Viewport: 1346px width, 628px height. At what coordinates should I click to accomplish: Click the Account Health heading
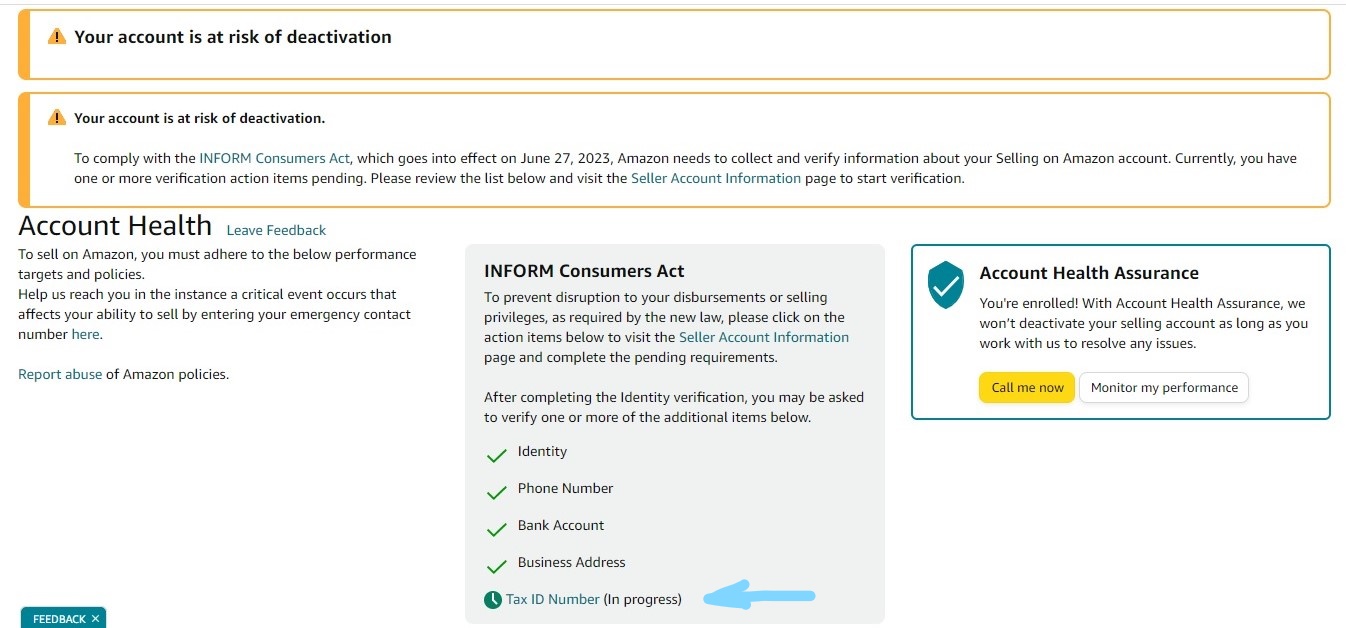click(x=115, y=225)
